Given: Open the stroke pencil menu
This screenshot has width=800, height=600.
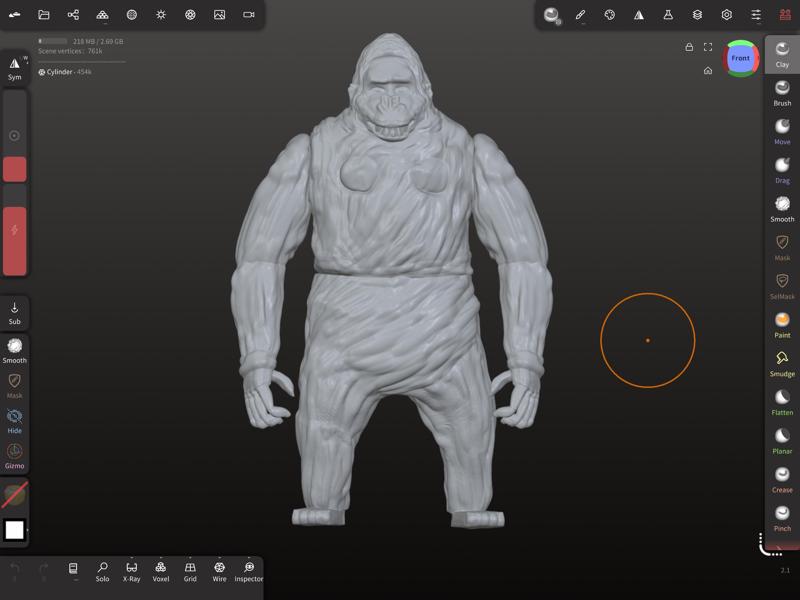Looking at the screenshot, I should coord(580,15).
